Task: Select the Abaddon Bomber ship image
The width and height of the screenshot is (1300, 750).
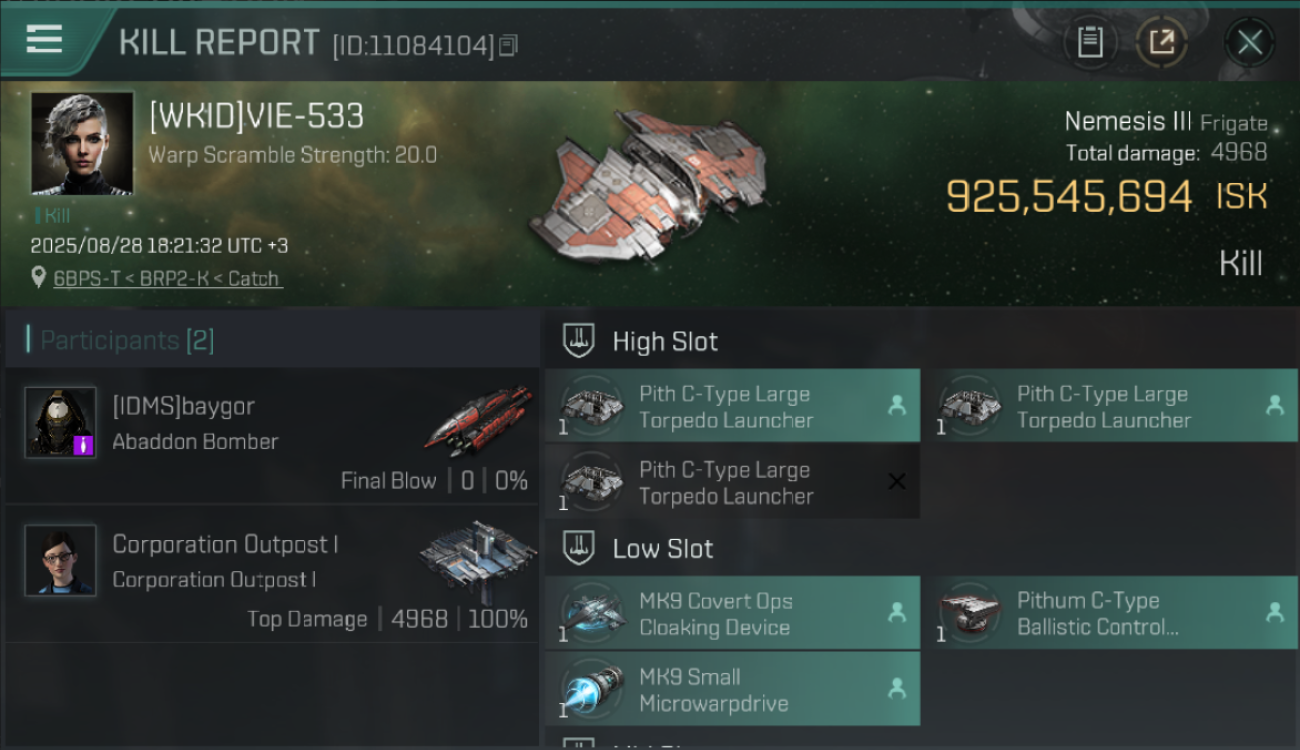Action: tap(478, 421)
